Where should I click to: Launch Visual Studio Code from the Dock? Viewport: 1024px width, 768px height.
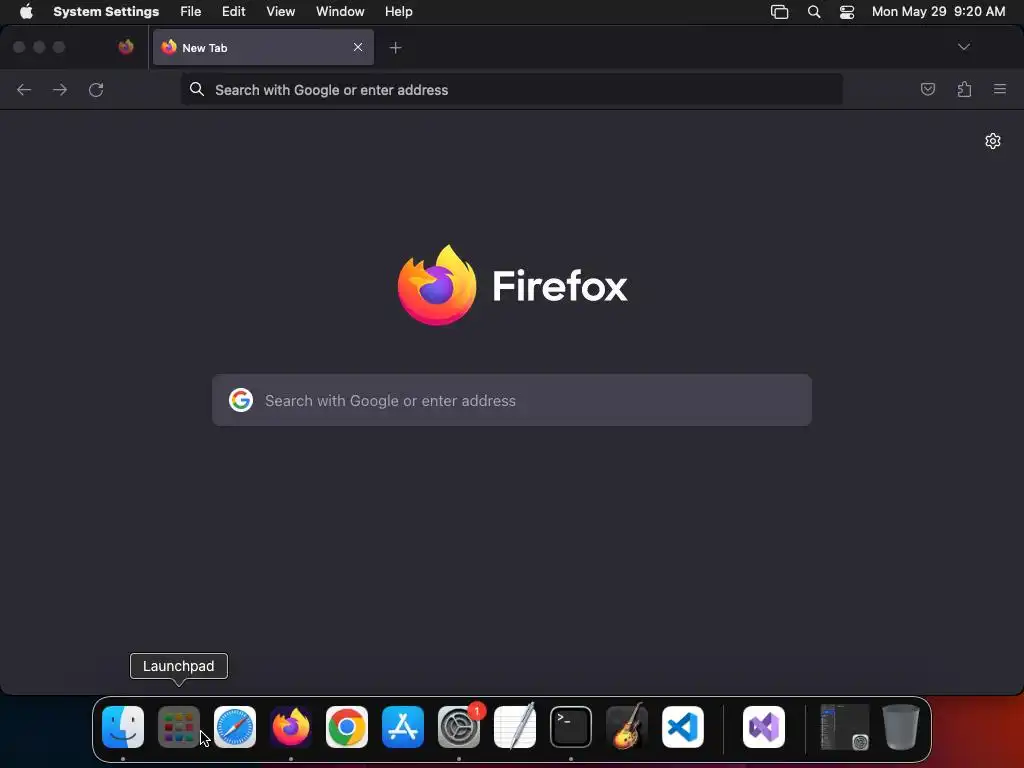683,726
